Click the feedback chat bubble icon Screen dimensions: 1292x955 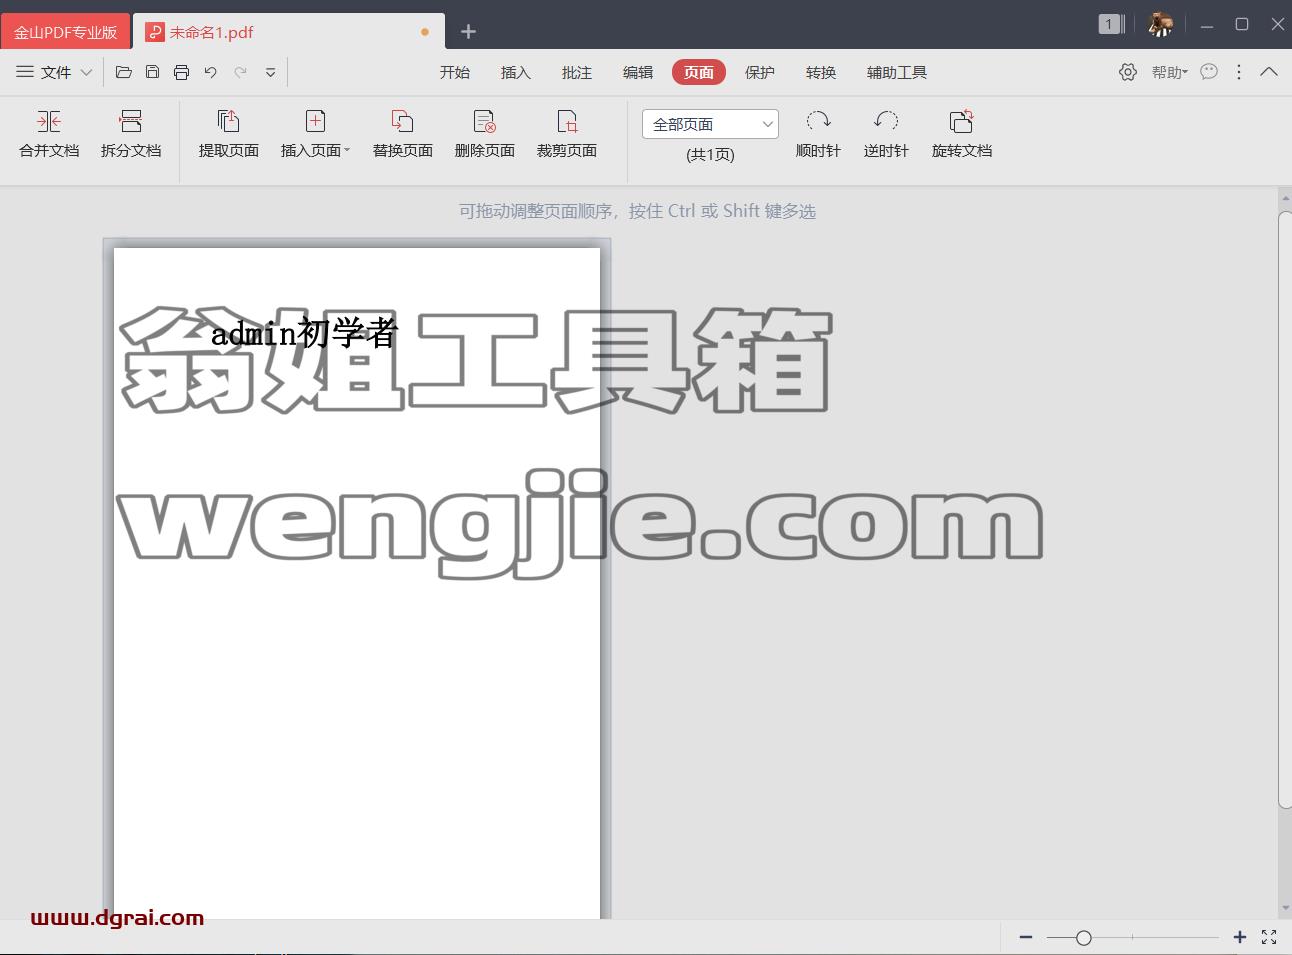coord(1209,72)
